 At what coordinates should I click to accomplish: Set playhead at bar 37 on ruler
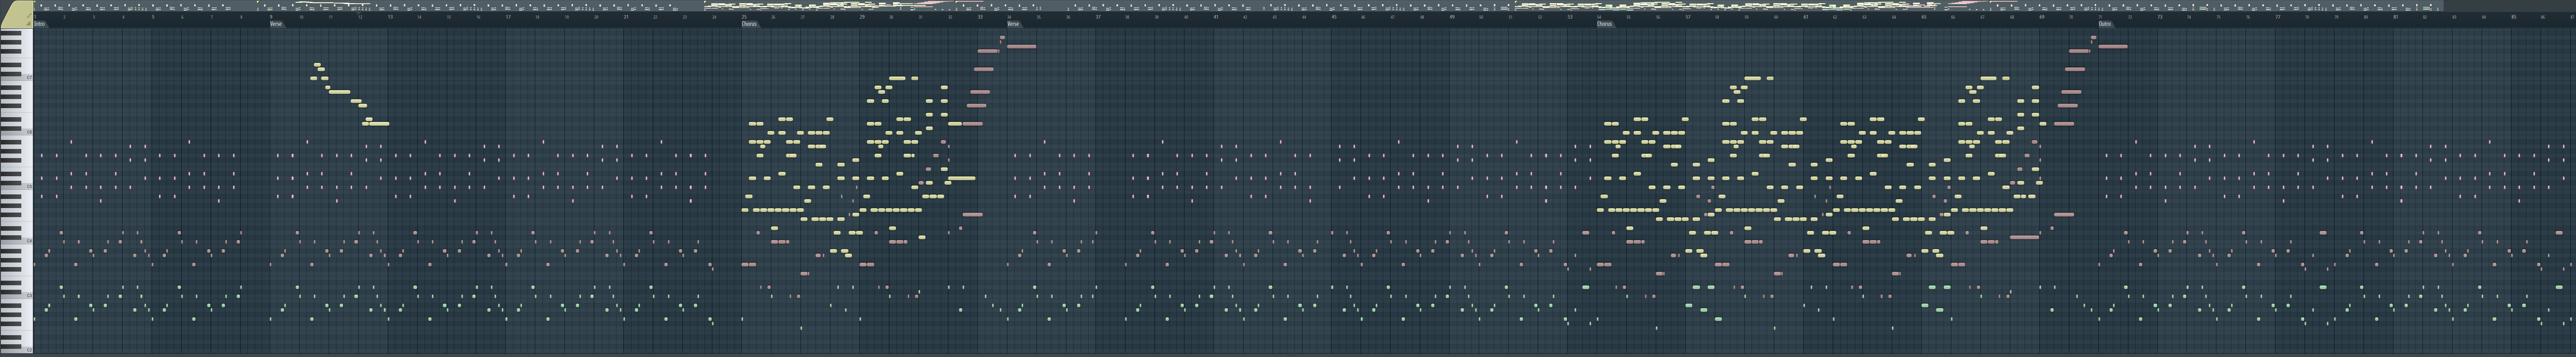(x=1098, y=16)
